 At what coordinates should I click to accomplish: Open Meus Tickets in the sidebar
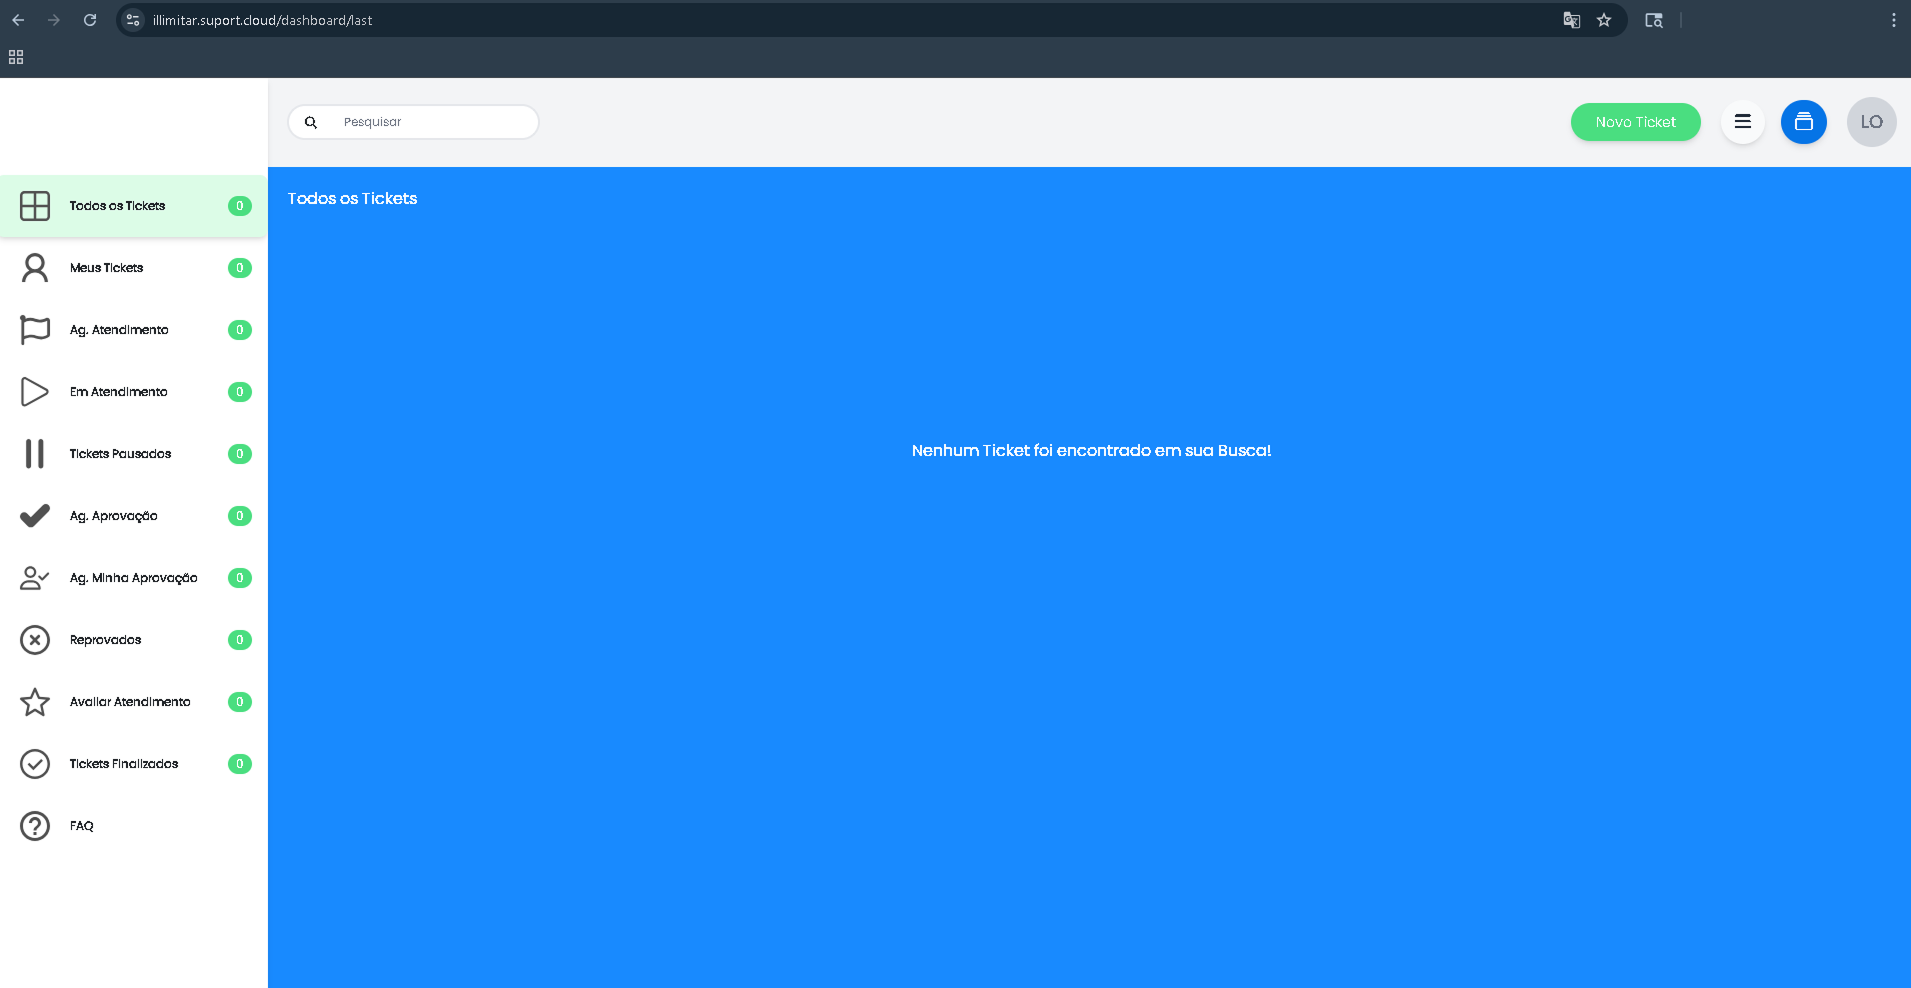pos(106,268)
